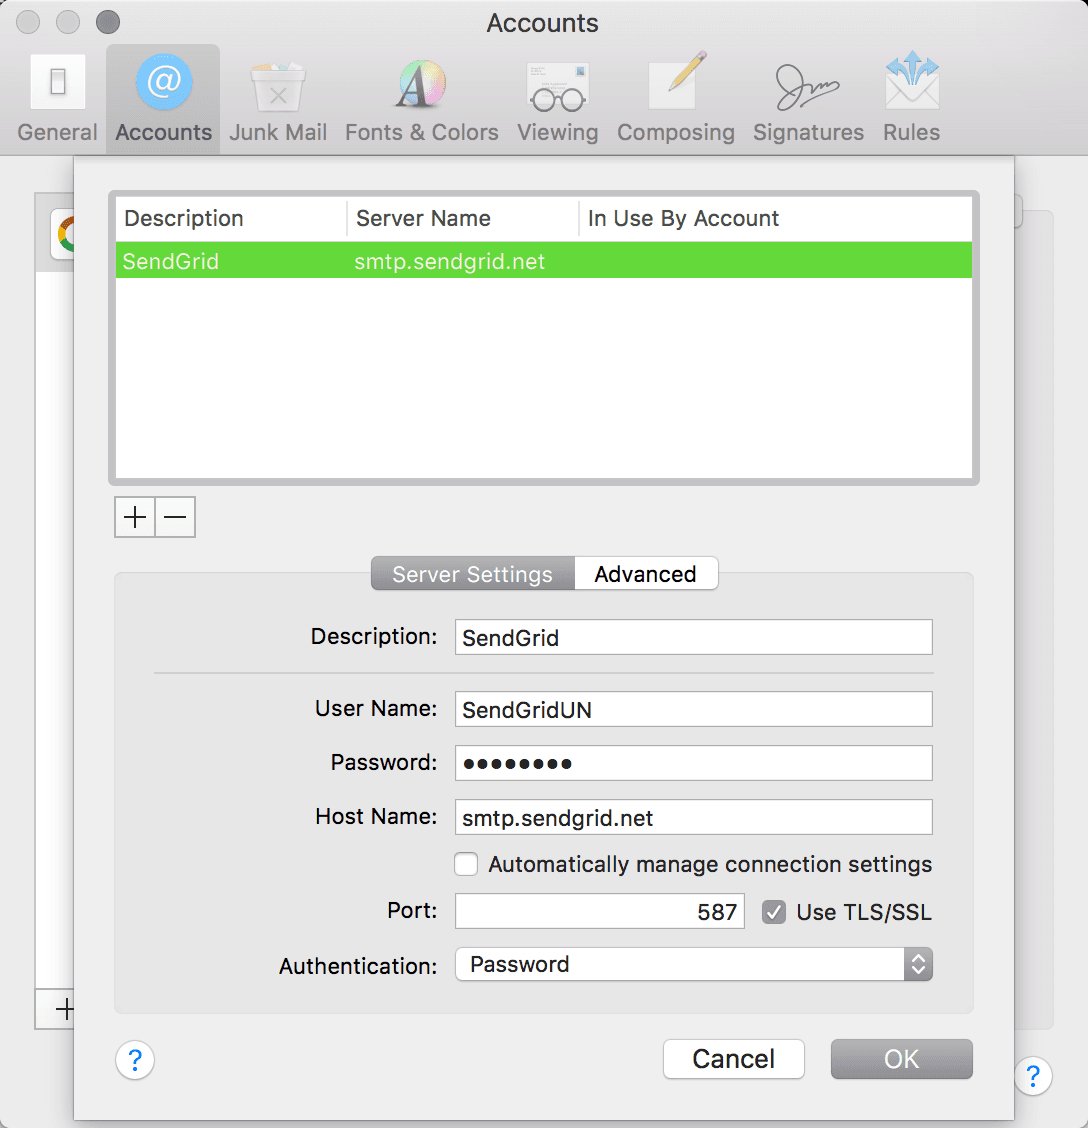Select the Junk Mail settings icon
The image size is (1088, 1128).
[x=277, y=95]
